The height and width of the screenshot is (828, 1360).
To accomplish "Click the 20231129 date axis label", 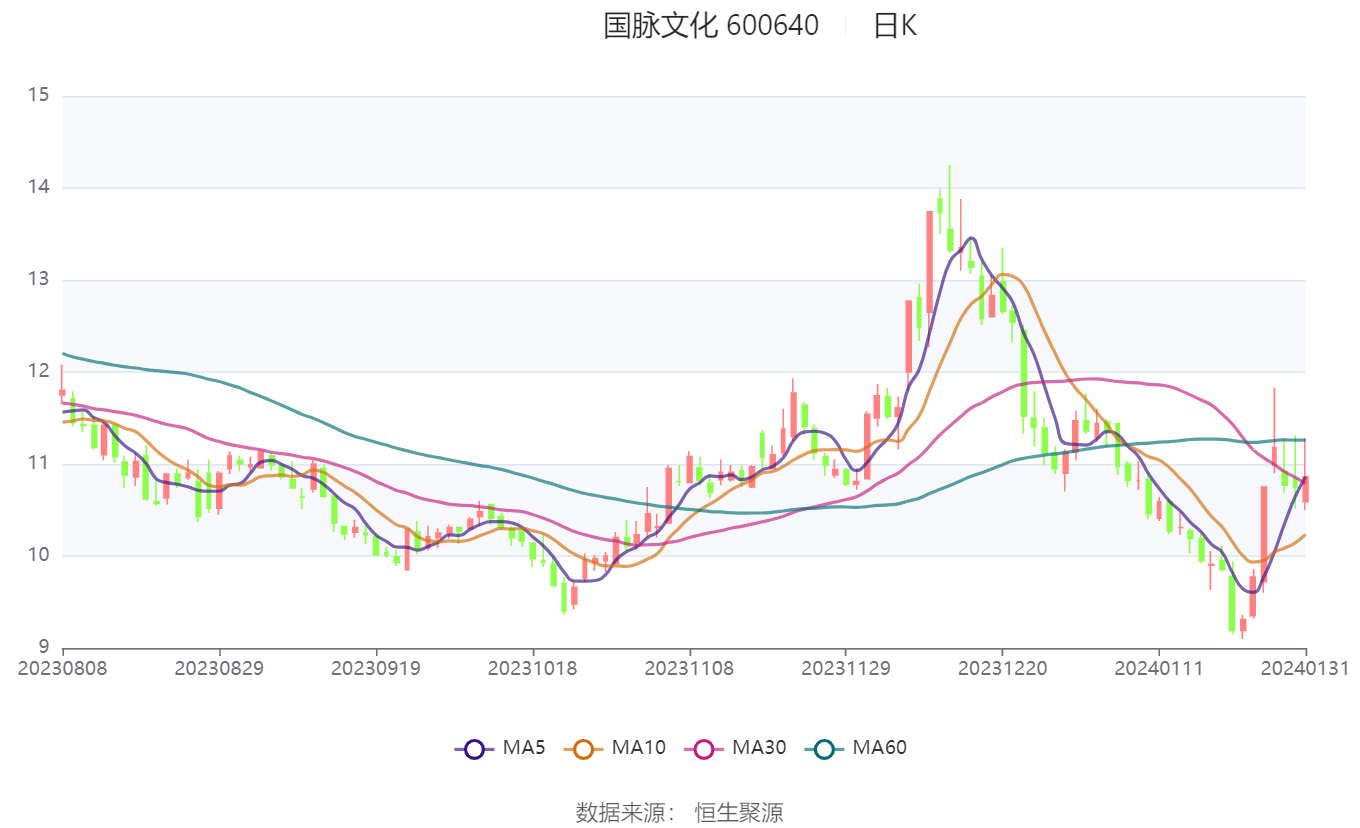I will coord(847,667).
